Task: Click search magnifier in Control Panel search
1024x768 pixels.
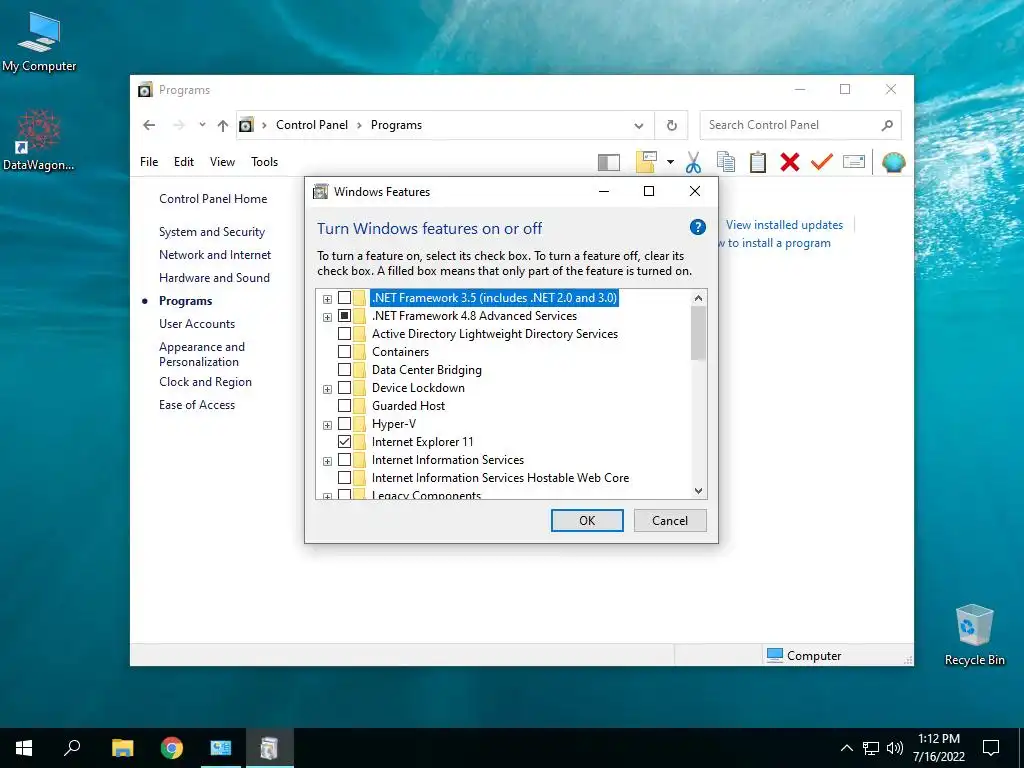Action: (x=886, y=125)
